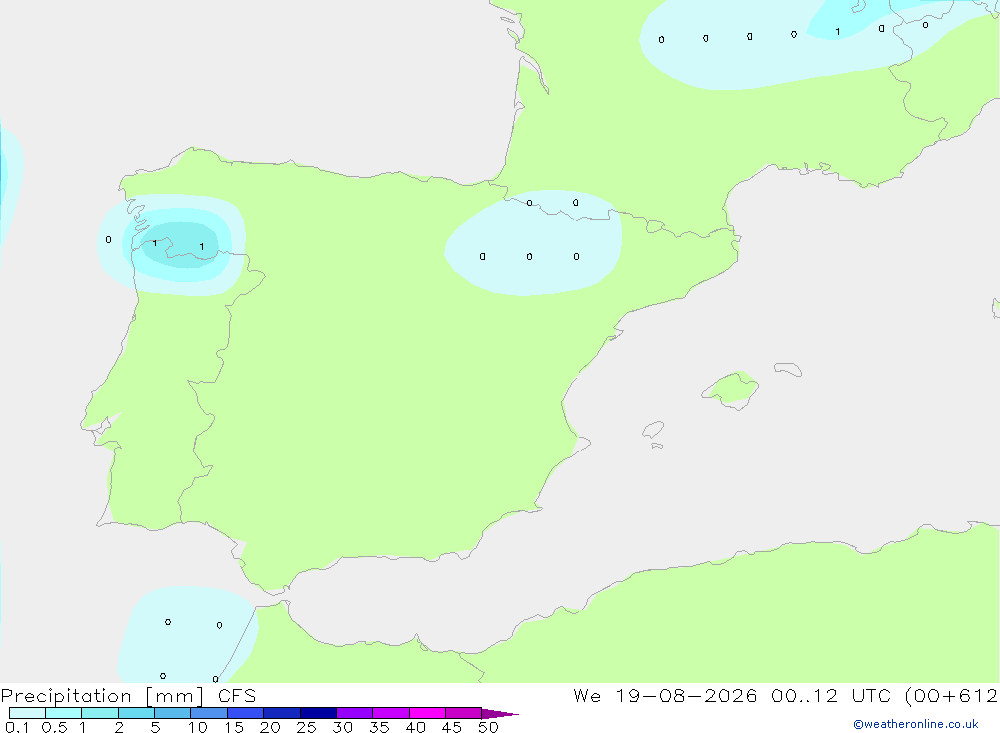Image resolution: width=1000 pixels, height=733 pixels.
Task: Open the weatheronline.co.uk copyright link
Action: [x=915, y=724]
